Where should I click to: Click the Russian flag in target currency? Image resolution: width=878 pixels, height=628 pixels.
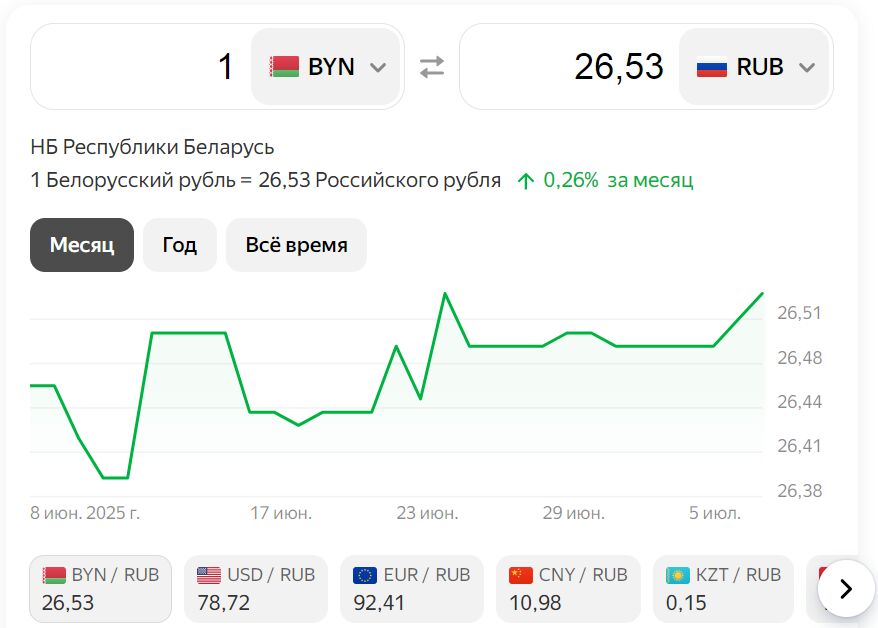tap(712, 67)
